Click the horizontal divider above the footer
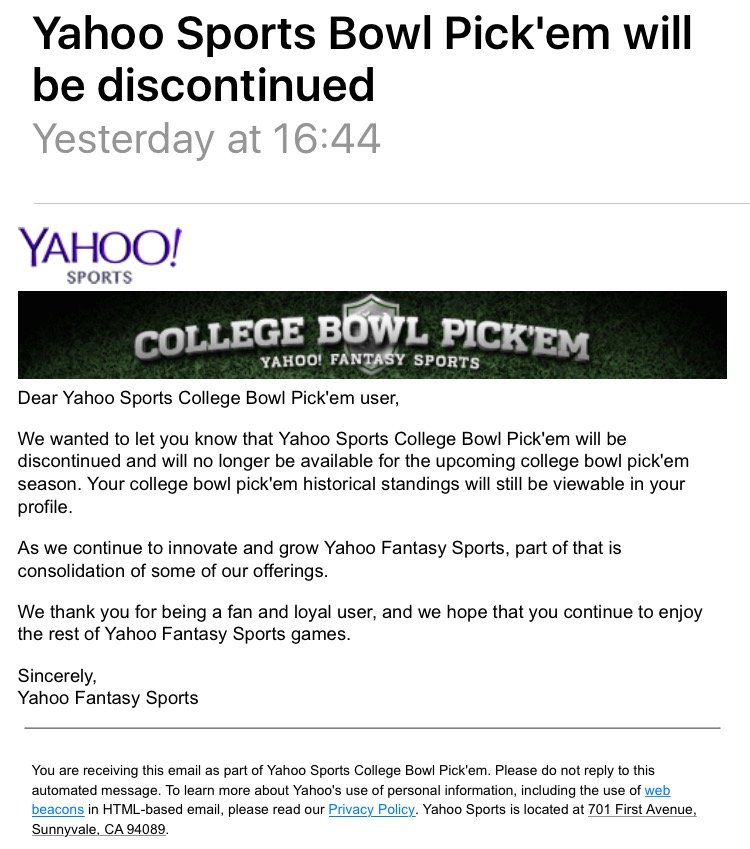 pos(372,728)
